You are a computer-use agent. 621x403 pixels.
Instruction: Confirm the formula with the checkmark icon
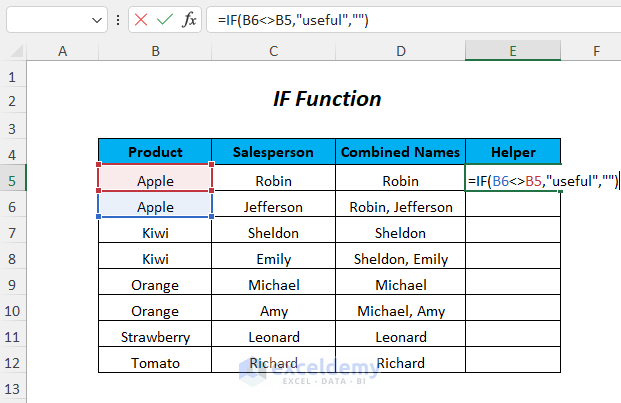coord(165,20)
